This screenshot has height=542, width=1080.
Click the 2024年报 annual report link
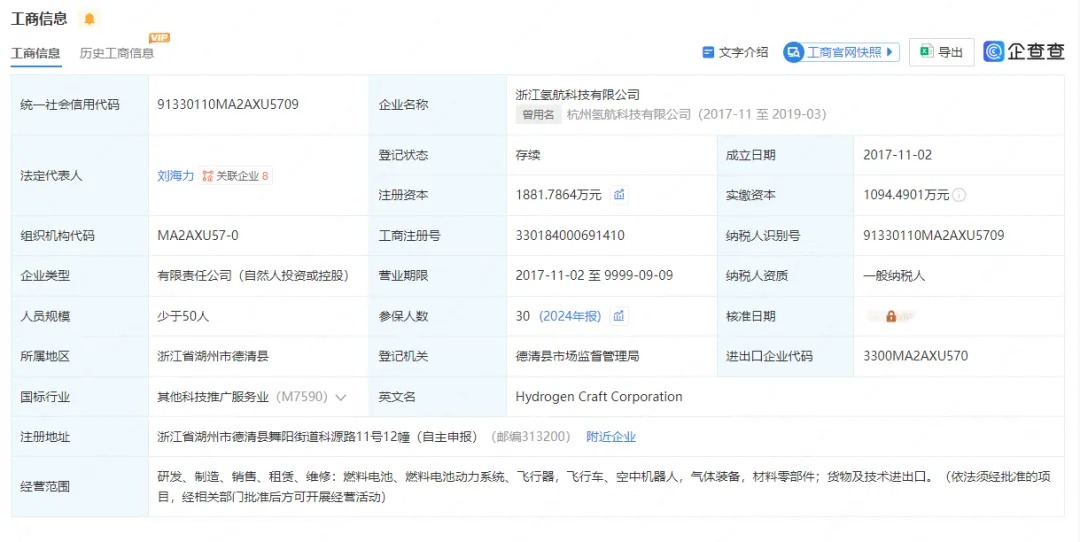coord(570,316)
